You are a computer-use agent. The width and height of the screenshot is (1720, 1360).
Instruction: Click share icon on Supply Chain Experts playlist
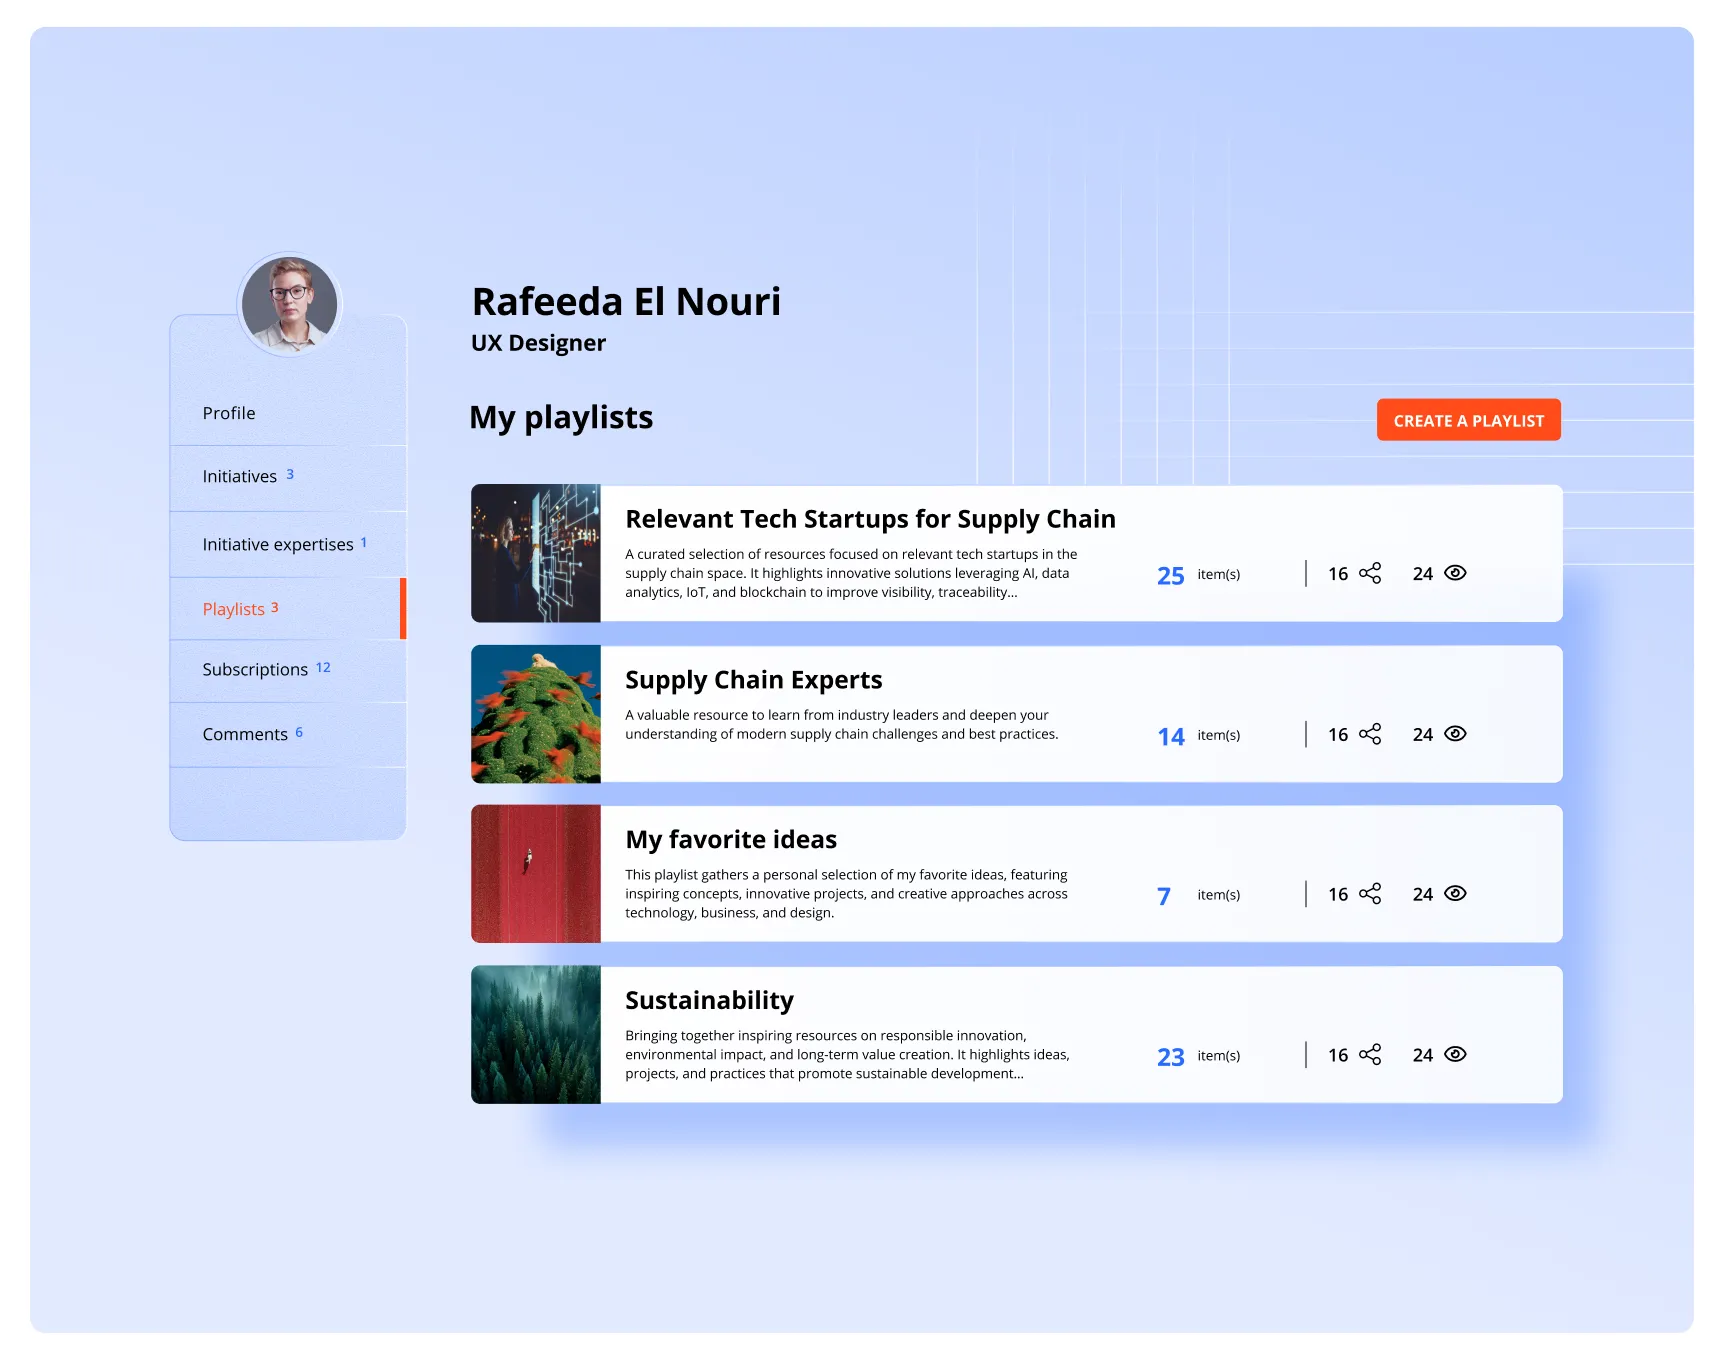(x=1370, y=734)
